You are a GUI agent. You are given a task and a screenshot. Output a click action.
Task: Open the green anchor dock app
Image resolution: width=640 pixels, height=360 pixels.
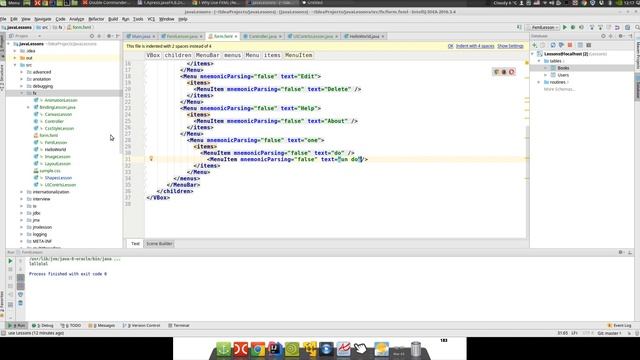coord(223,349)
